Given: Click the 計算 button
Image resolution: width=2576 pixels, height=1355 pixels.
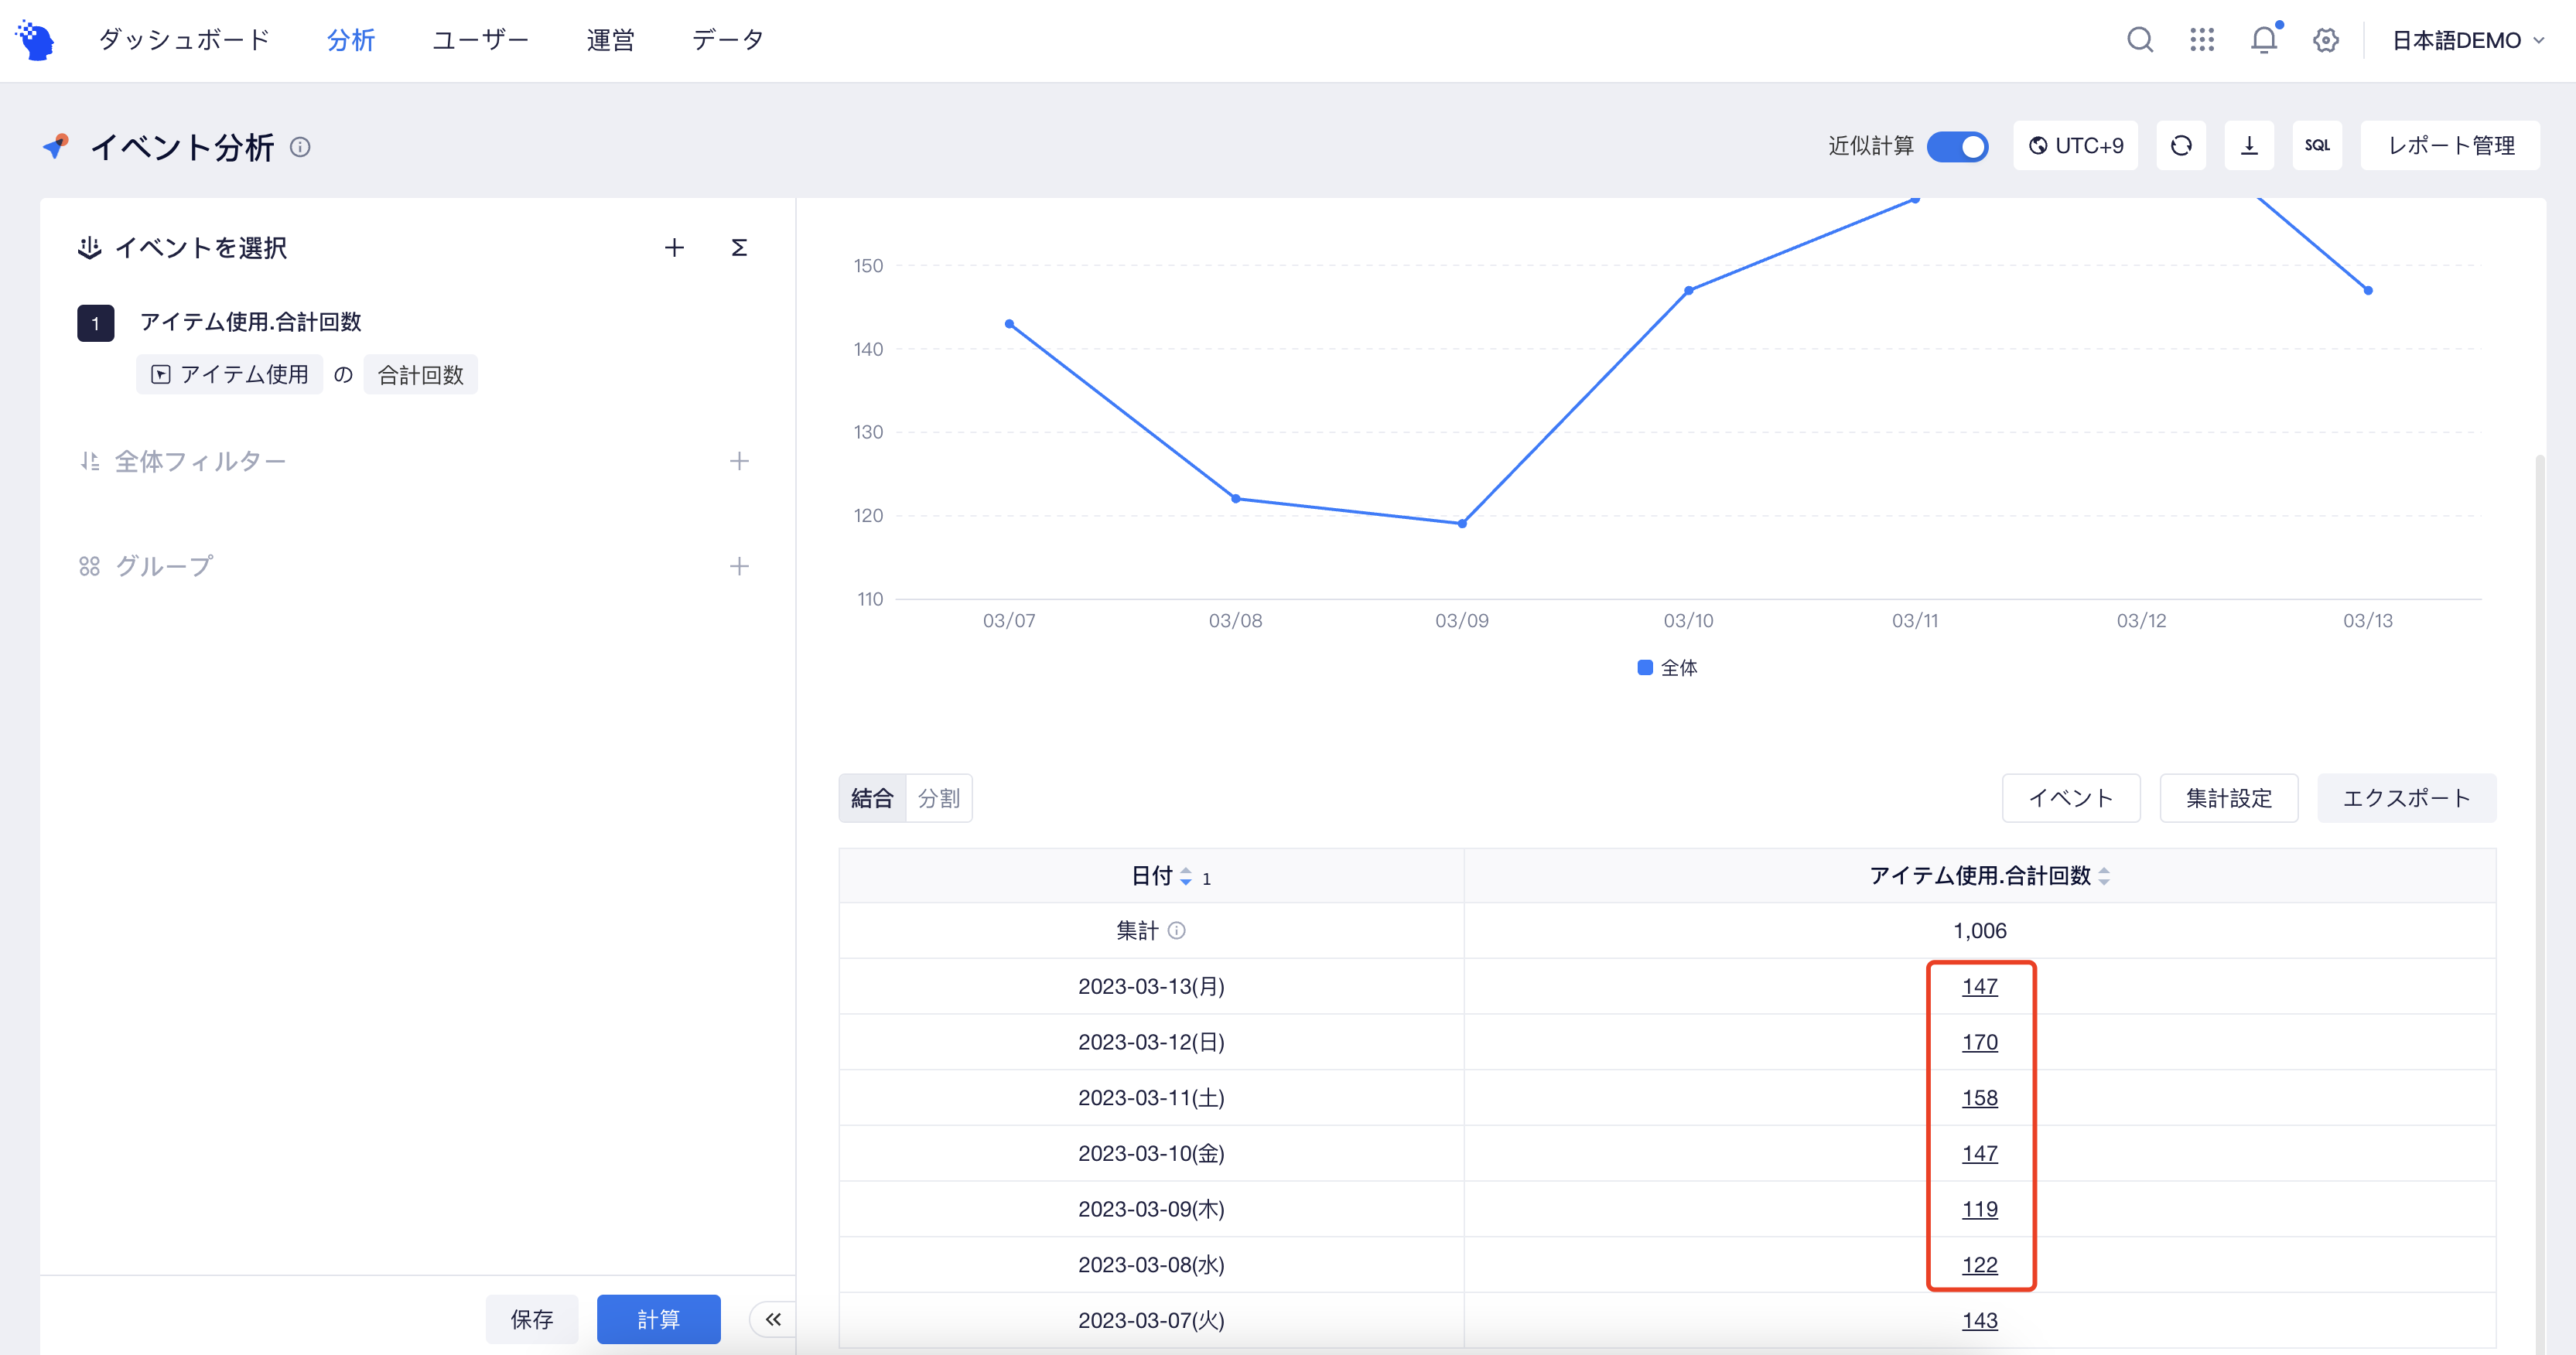Looking at the screenshot, I should tap(659, 1319).
